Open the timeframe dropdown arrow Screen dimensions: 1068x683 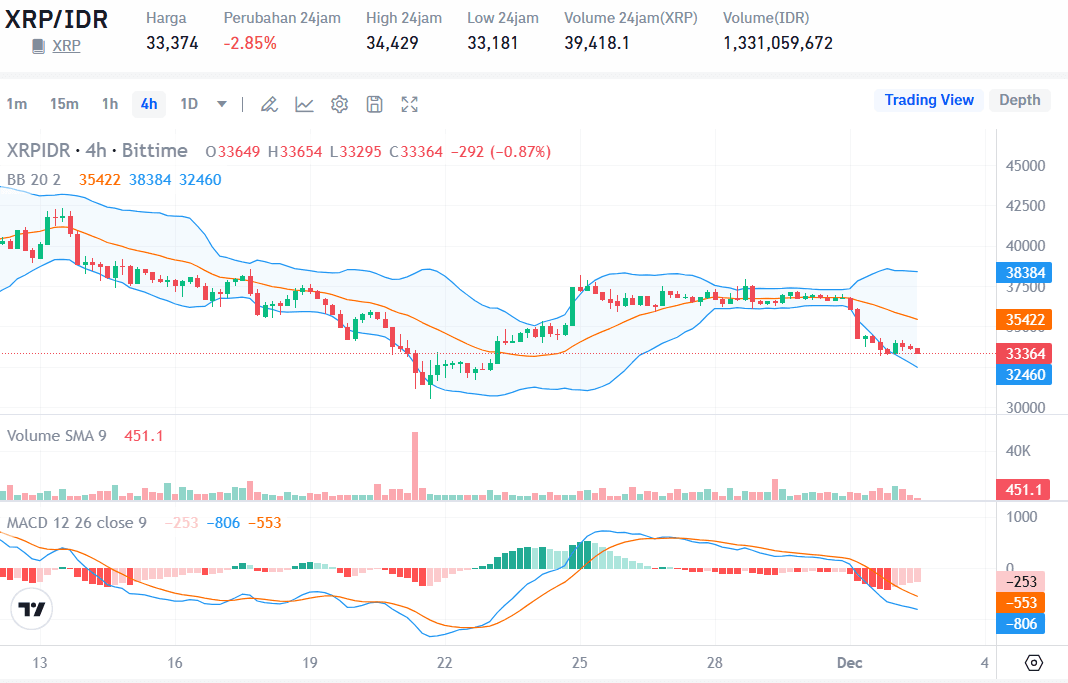(220, 103)
